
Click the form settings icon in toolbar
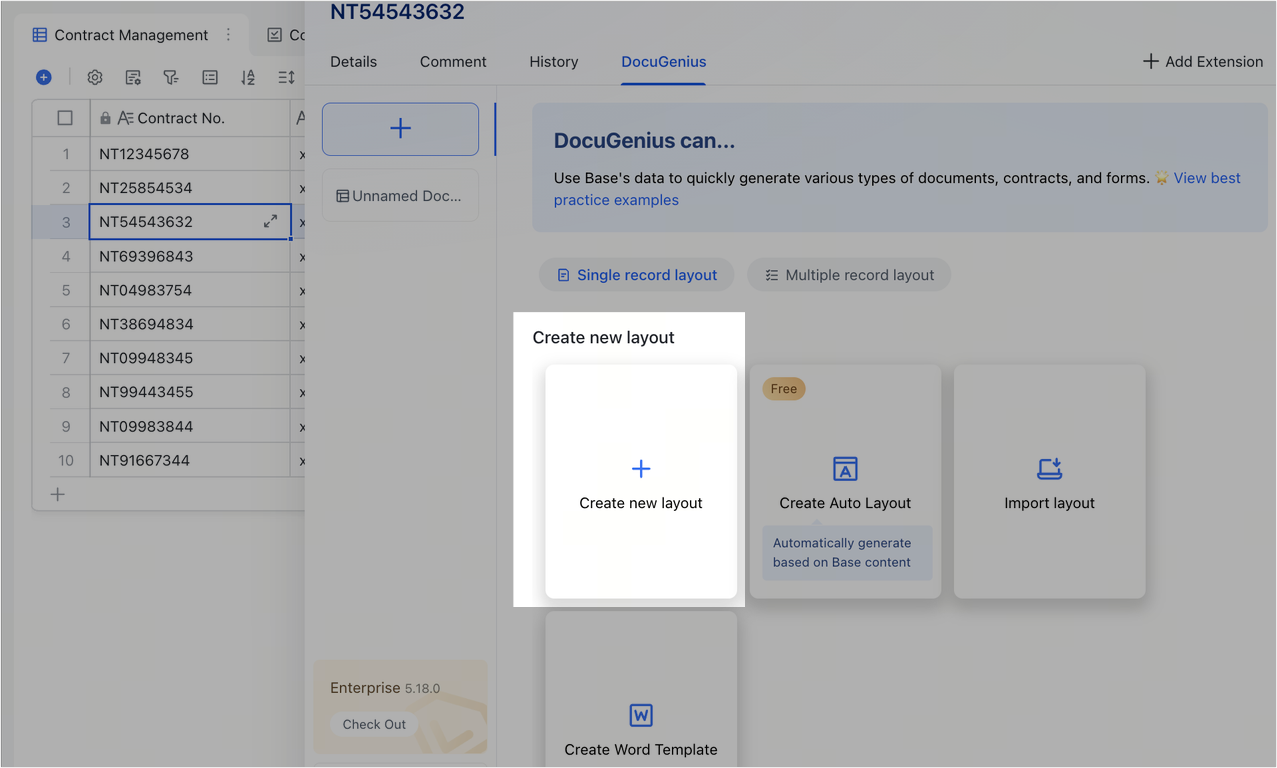(x=133, y=76)
